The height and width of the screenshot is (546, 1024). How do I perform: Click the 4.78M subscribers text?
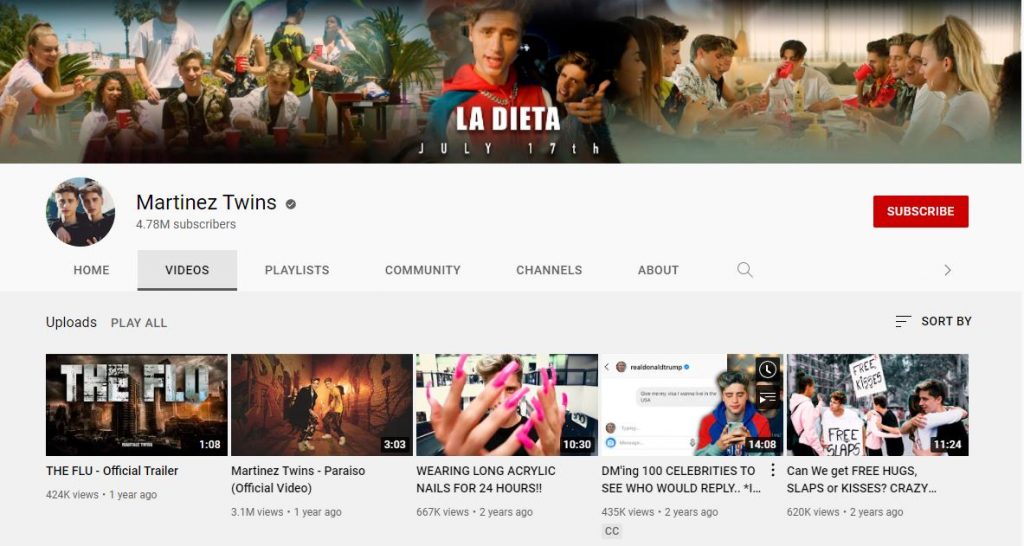(x=186, y=224)
